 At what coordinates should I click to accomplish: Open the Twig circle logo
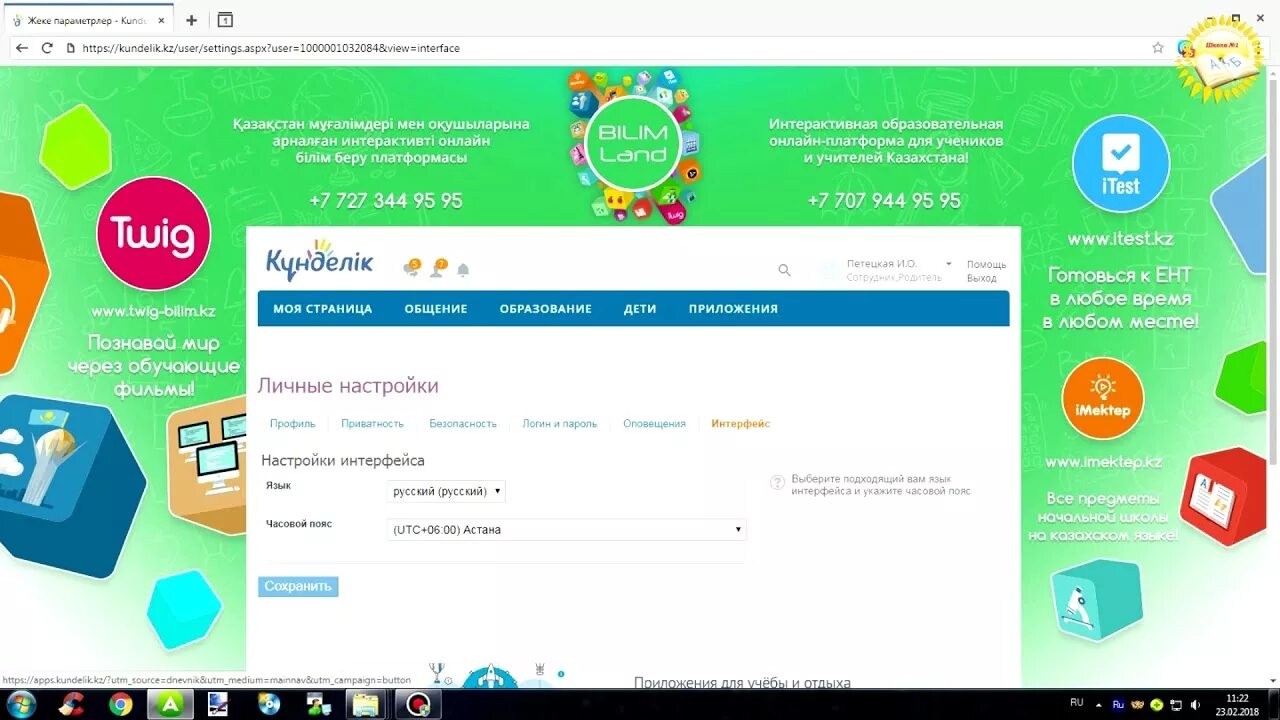(x=153, y=234)
